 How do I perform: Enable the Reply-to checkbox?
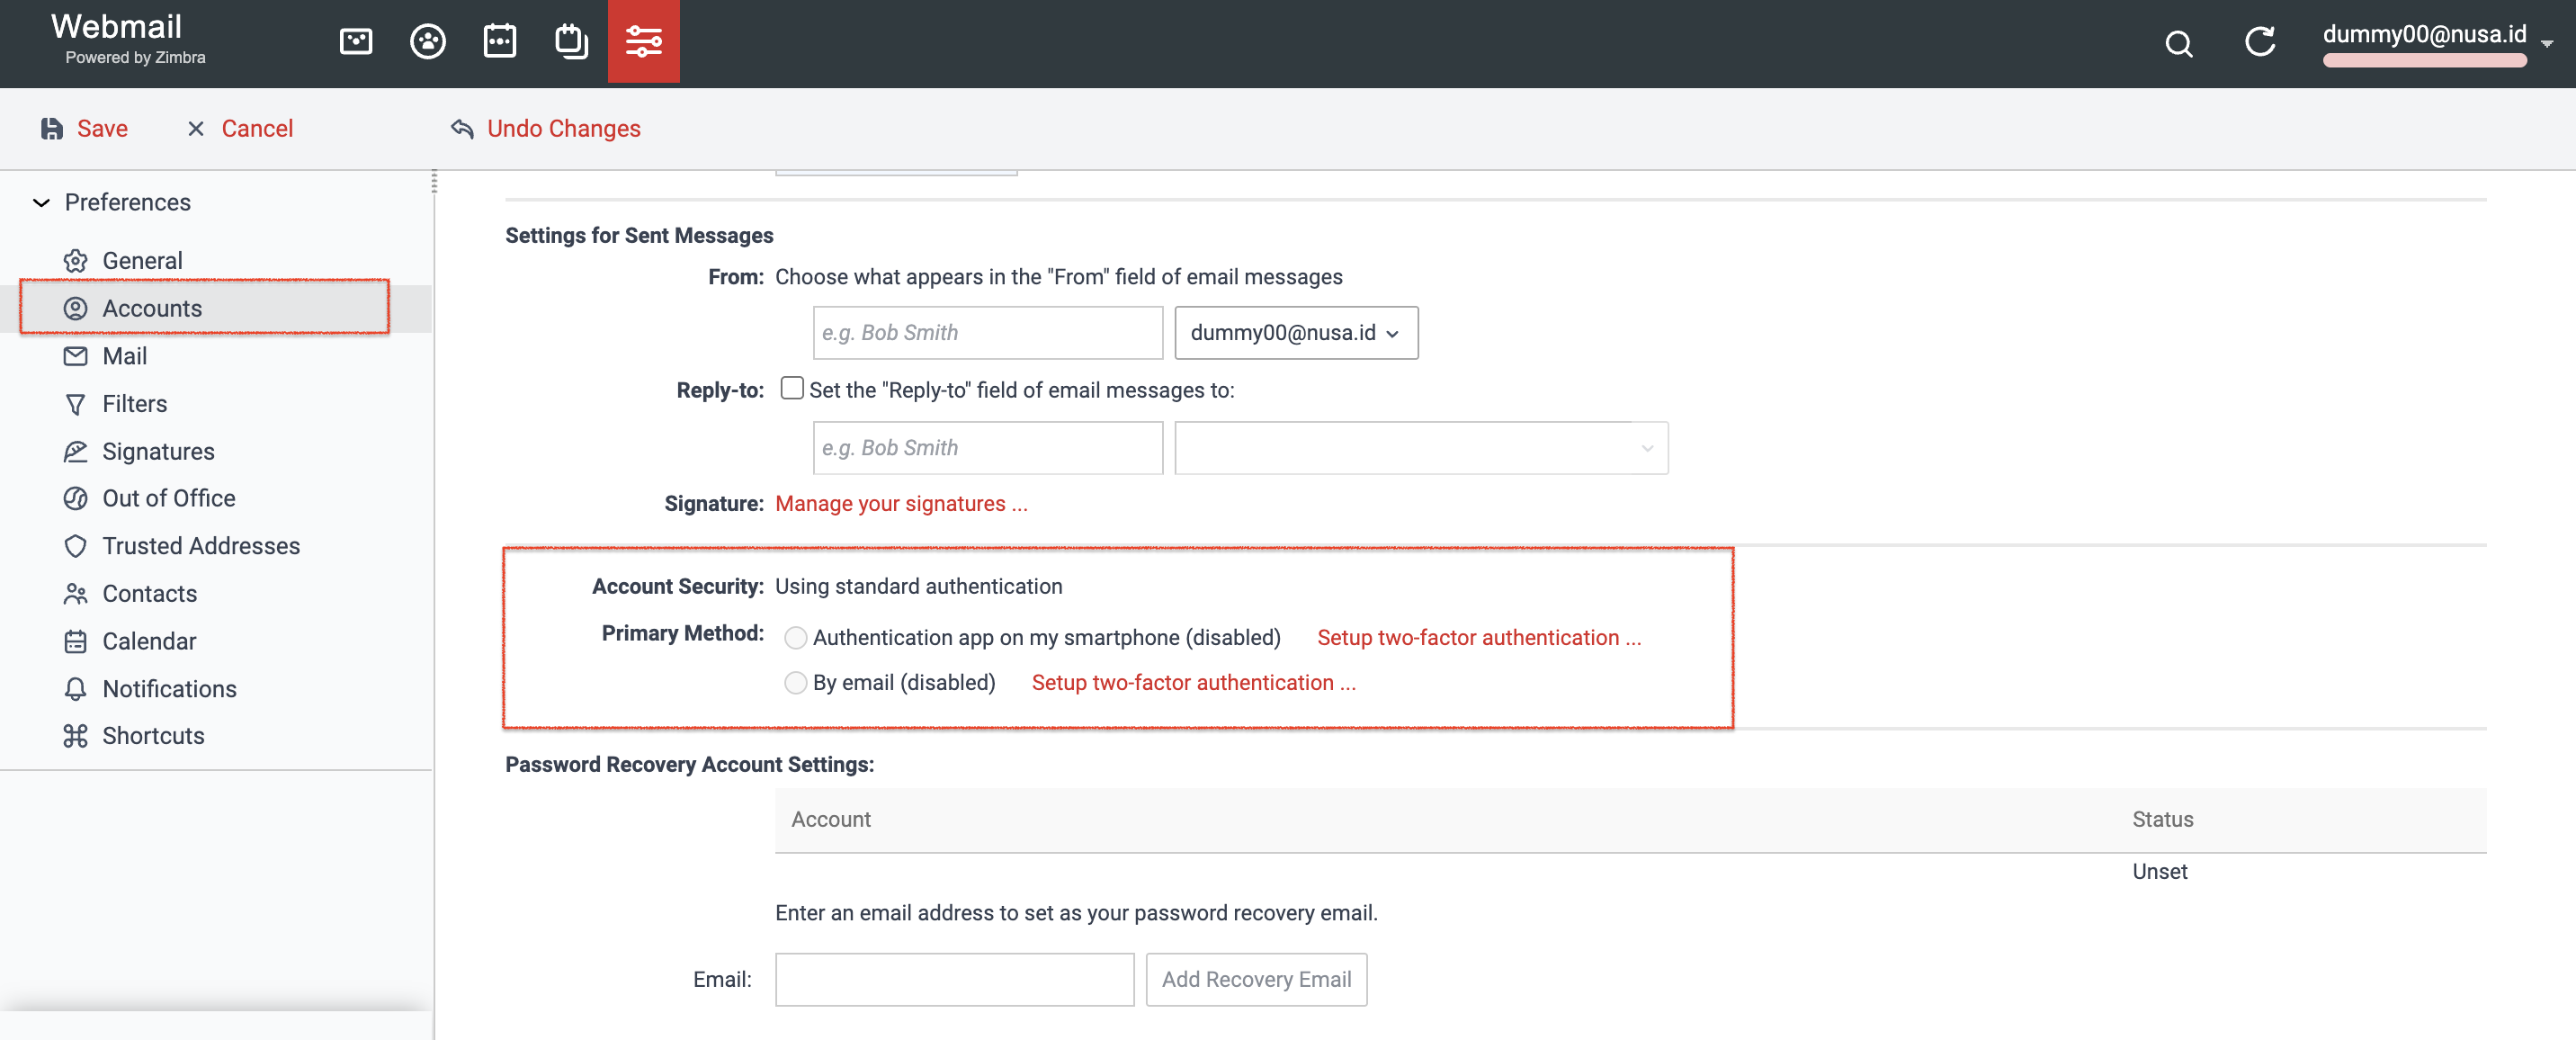(791, 388)
